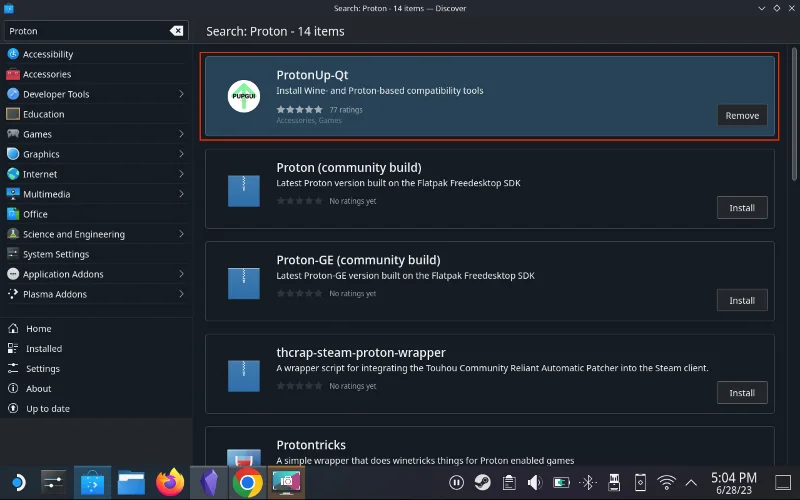Click the Office category icon

click(x=13, y=214)
